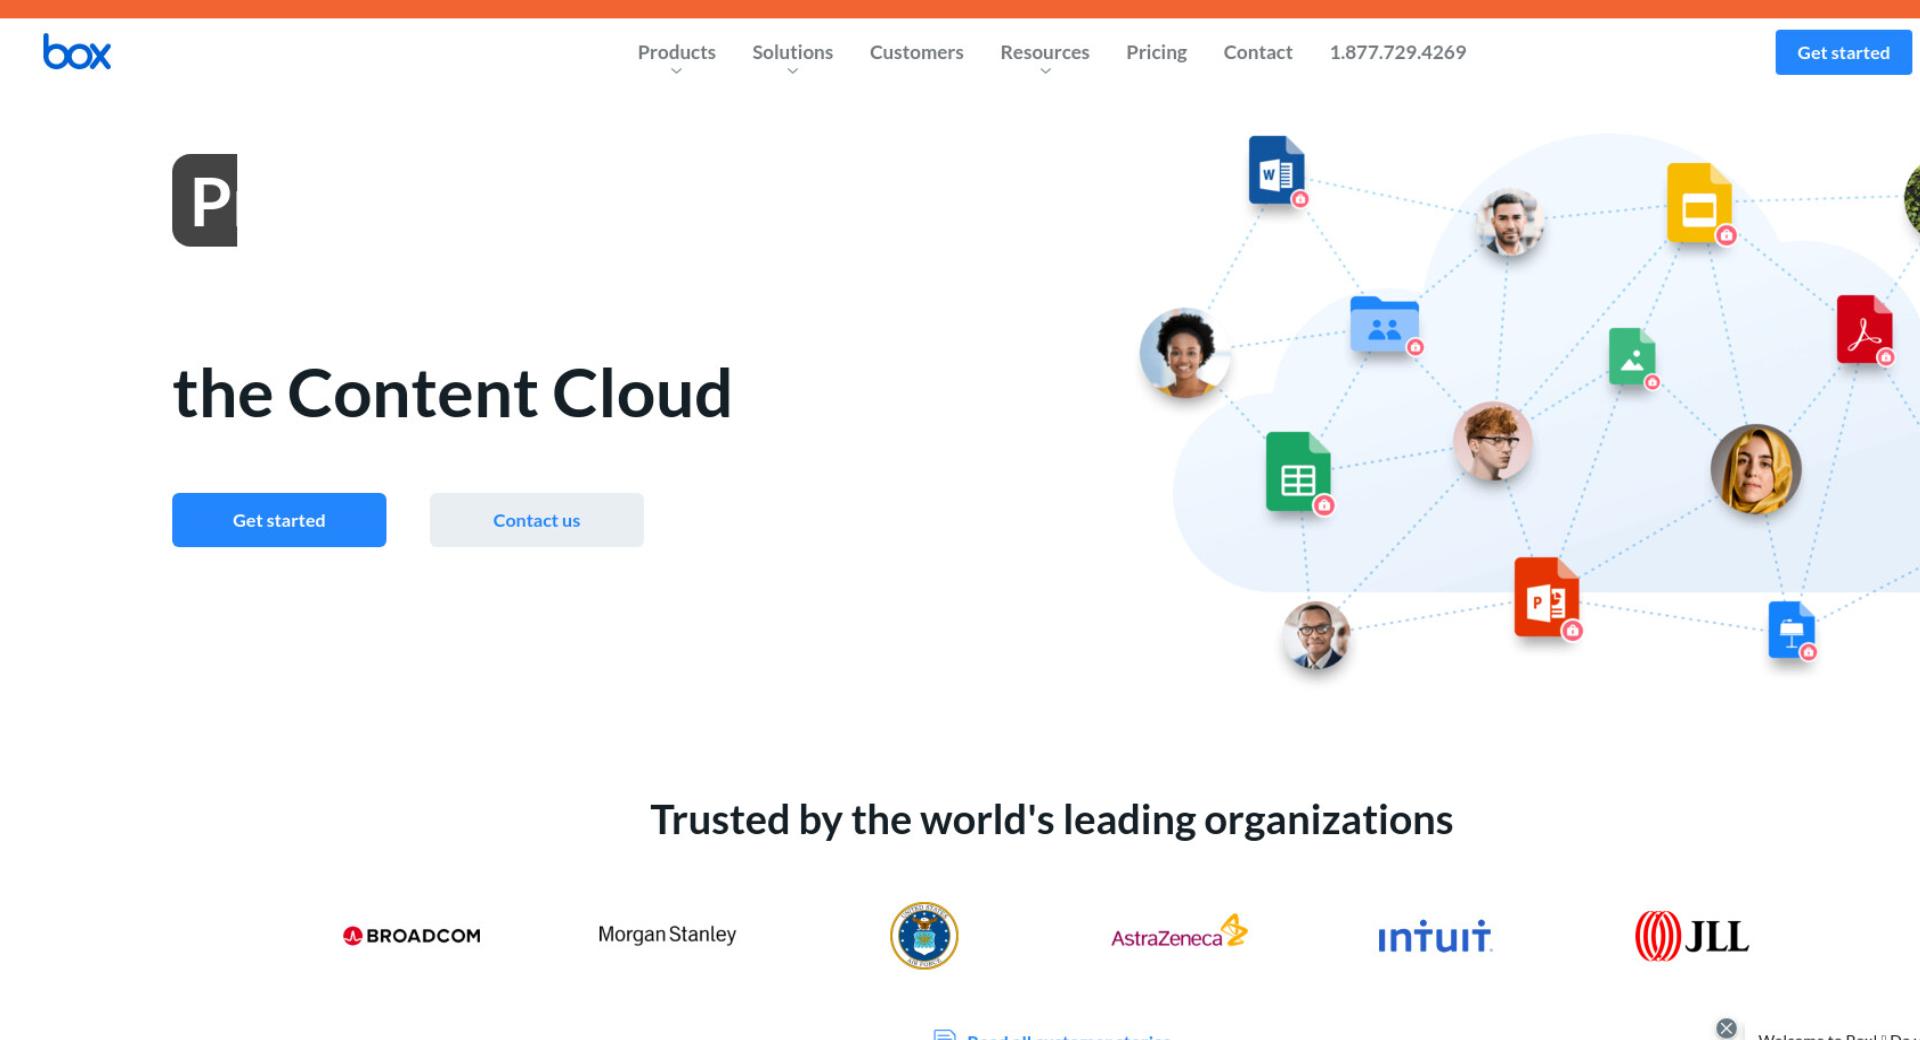Click the dark P tile icon

tap(204, 200)
